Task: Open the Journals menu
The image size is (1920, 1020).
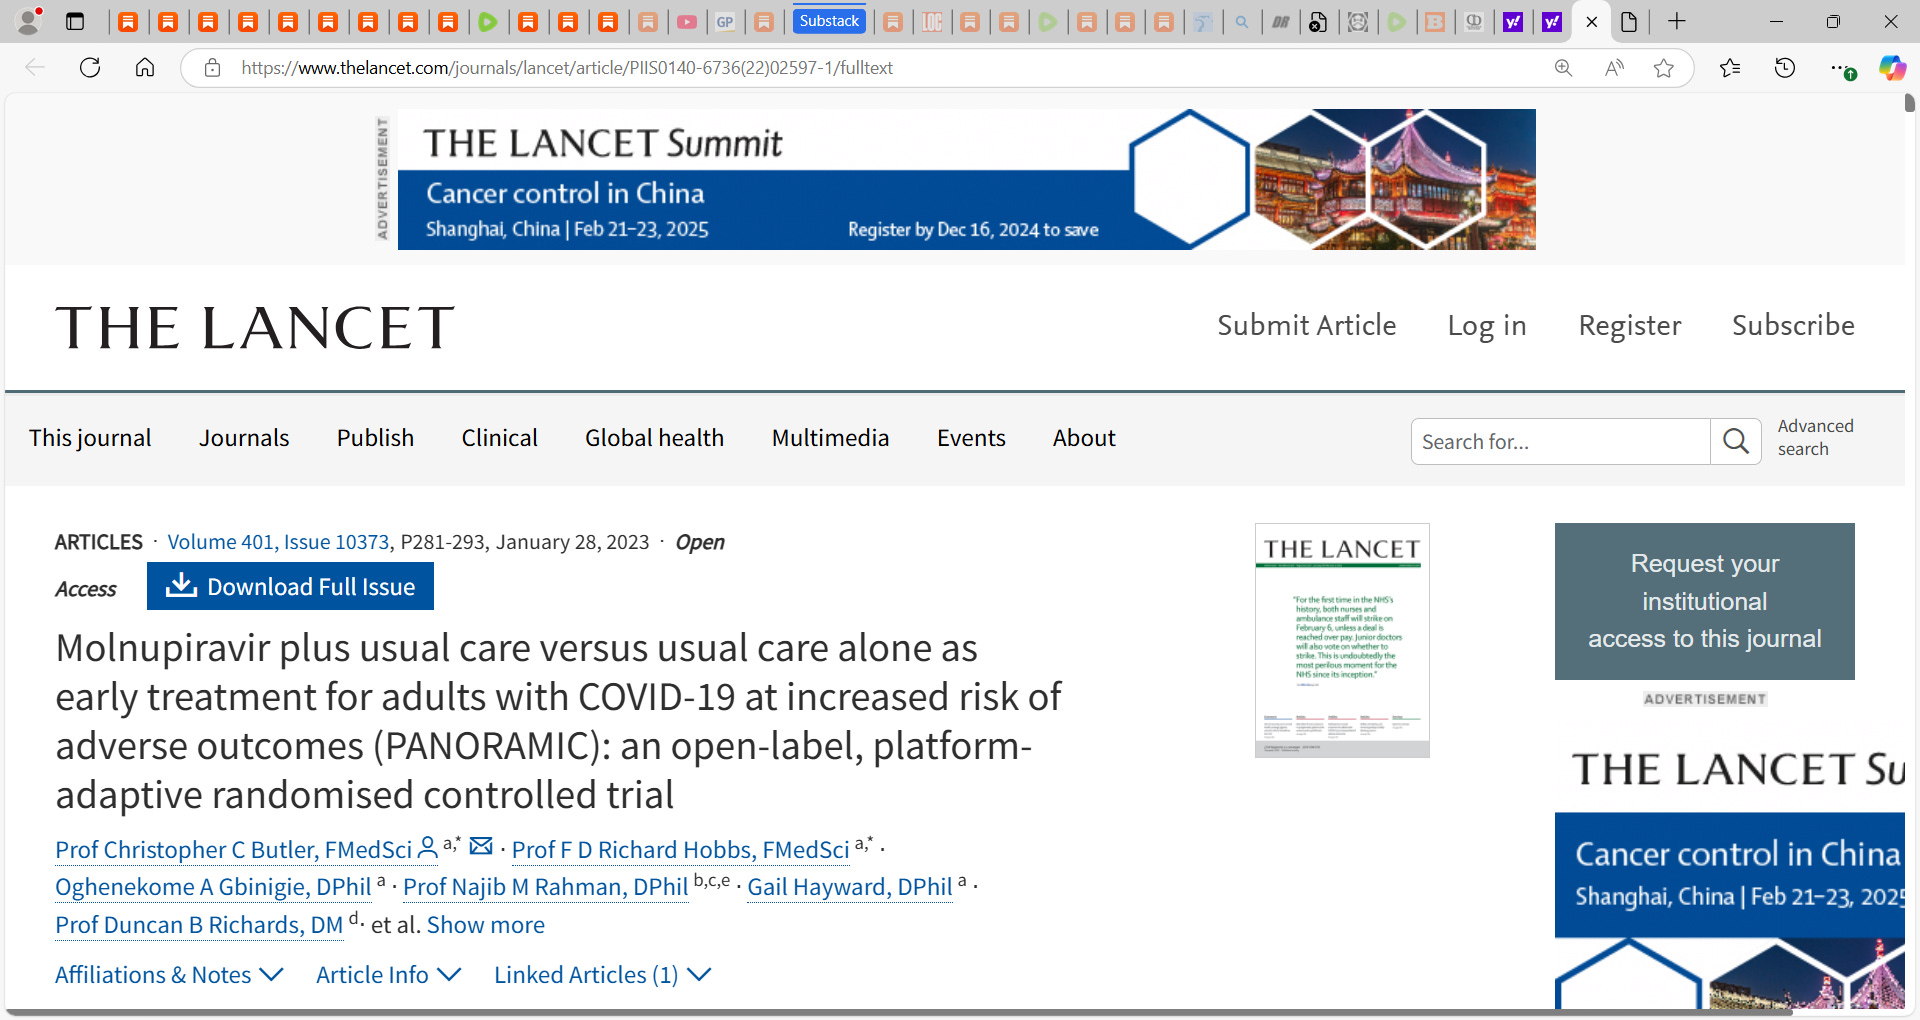Action: [244, 438]
